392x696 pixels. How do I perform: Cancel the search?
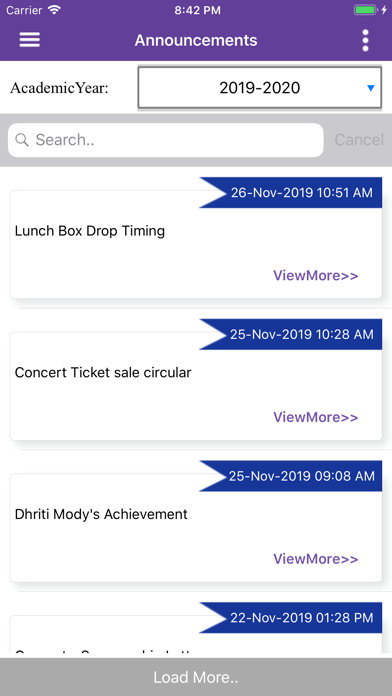click(x=359, y=140)
